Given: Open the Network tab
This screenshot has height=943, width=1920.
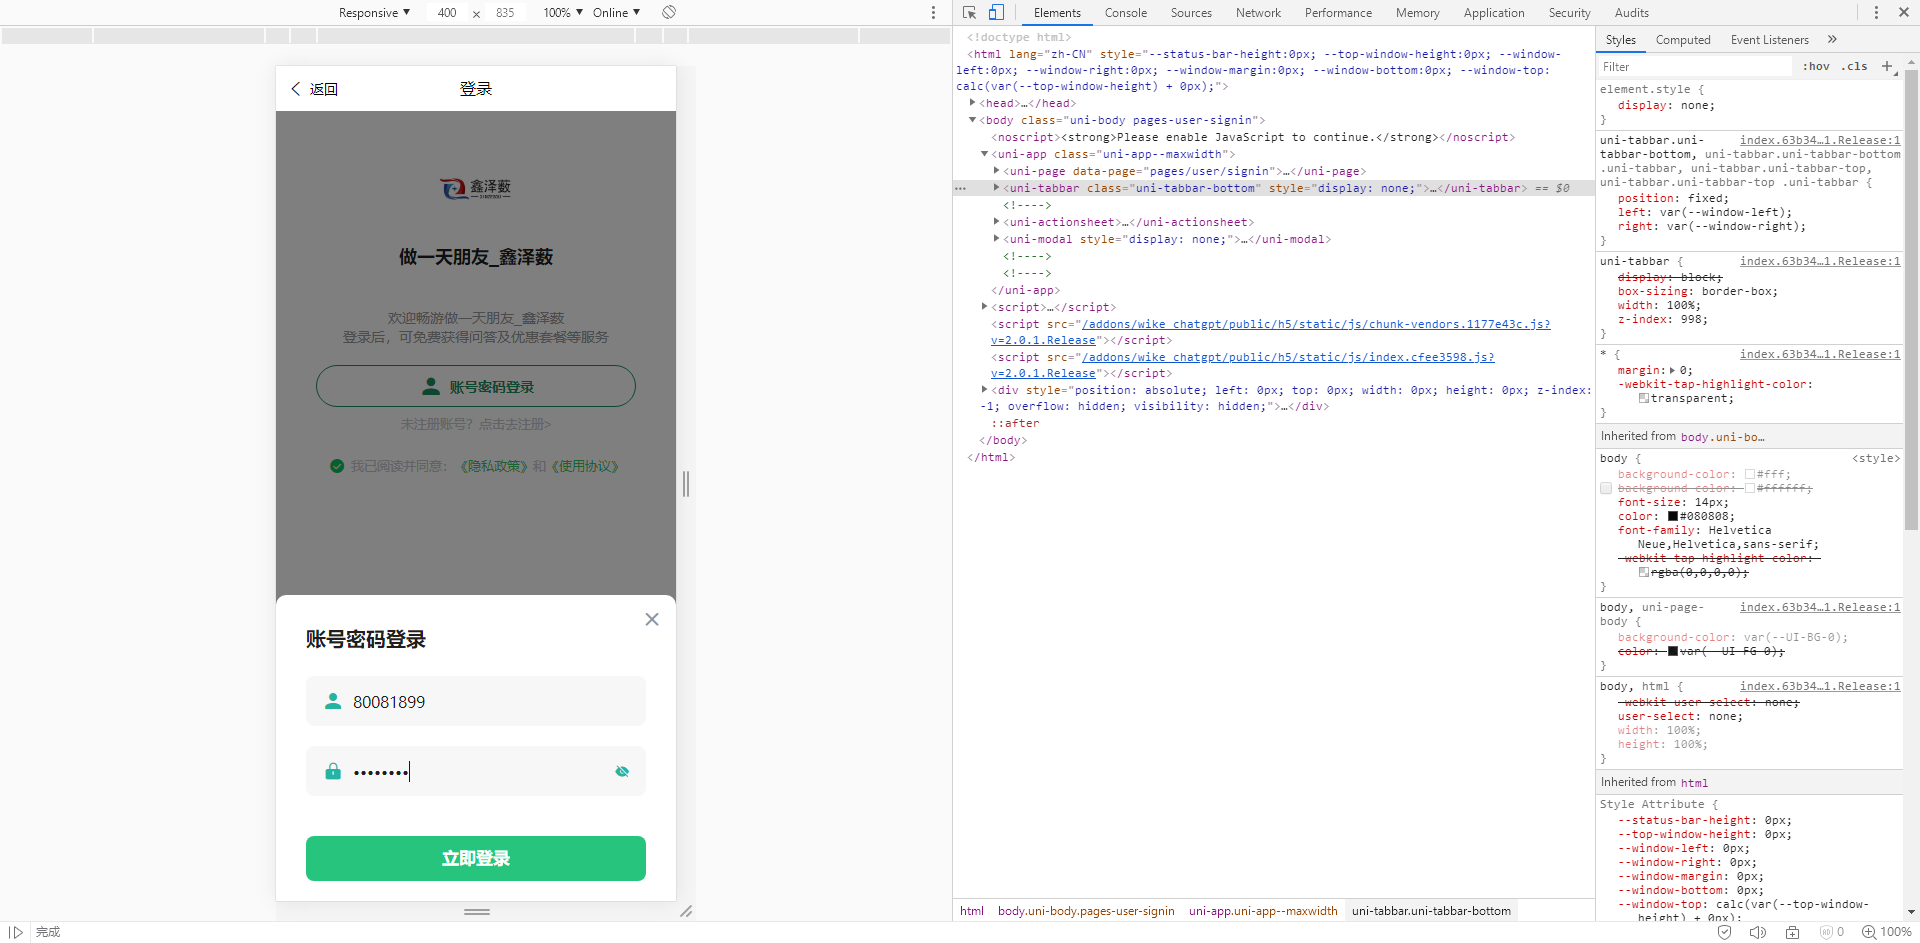Looking at the screenshot, I should coord(1258,12).
